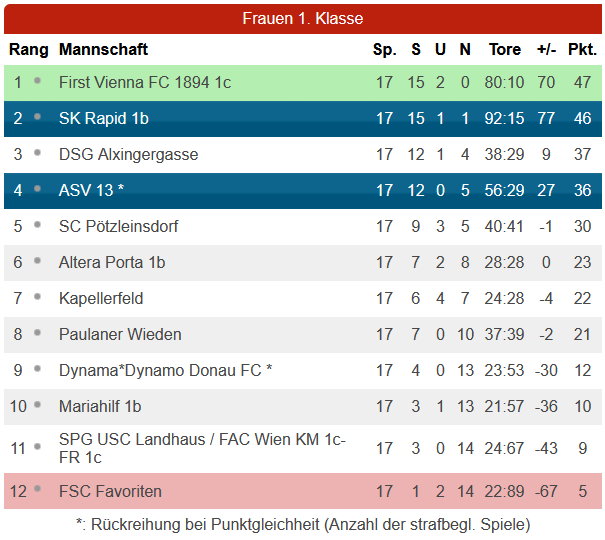Select the Paulaner Wieden team name
Screen dimensions: 605x540
[x=120, y=334]
